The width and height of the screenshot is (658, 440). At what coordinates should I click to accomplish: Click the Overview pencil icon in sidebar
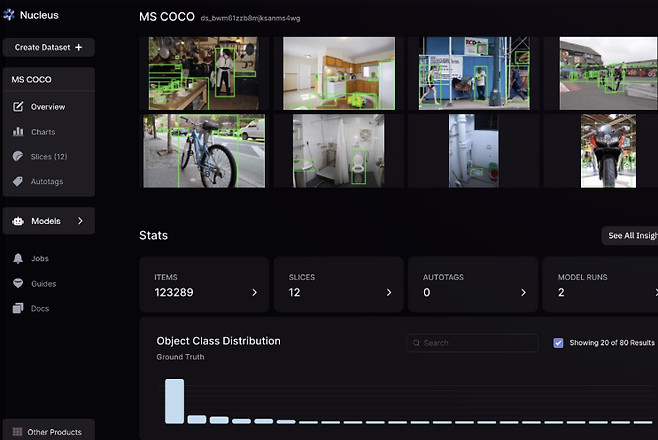tap(18, 107)
